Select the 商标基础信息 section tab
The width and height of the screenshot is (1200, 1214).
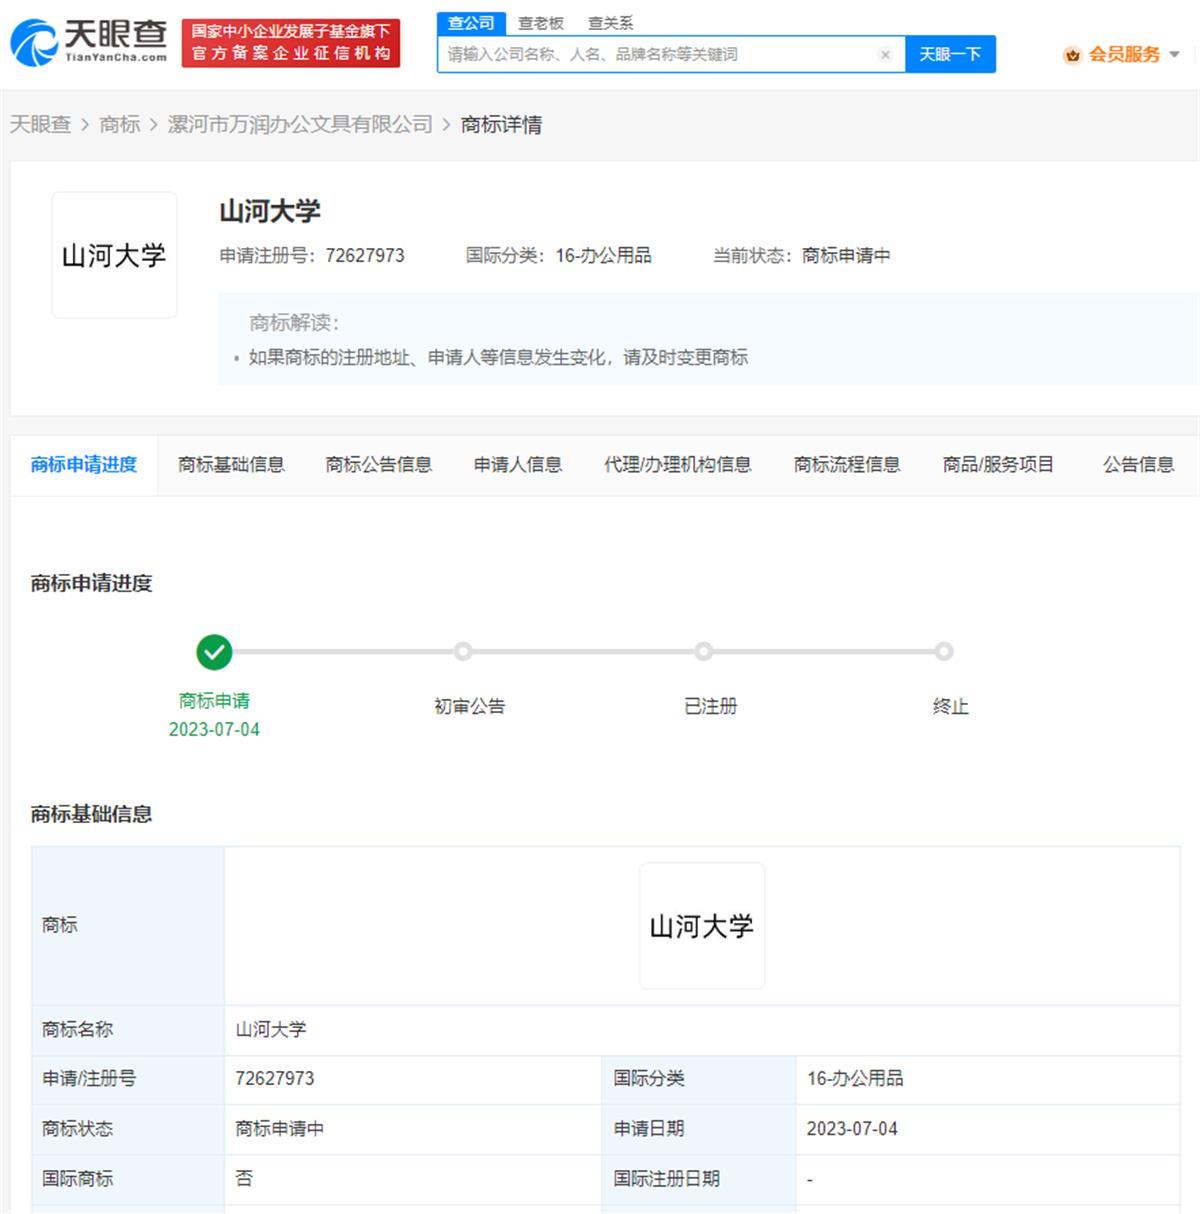[231, 463]
